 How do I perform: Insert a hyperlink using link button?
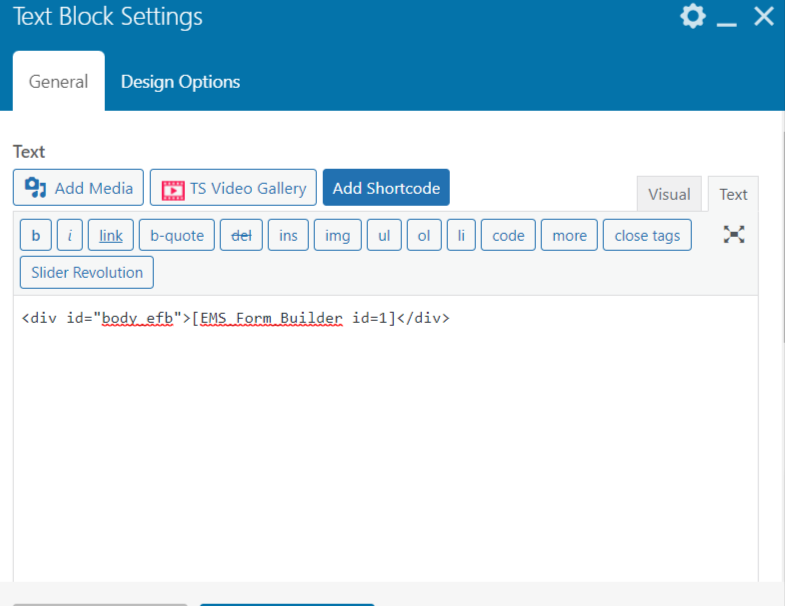click(x=111, y=235)
